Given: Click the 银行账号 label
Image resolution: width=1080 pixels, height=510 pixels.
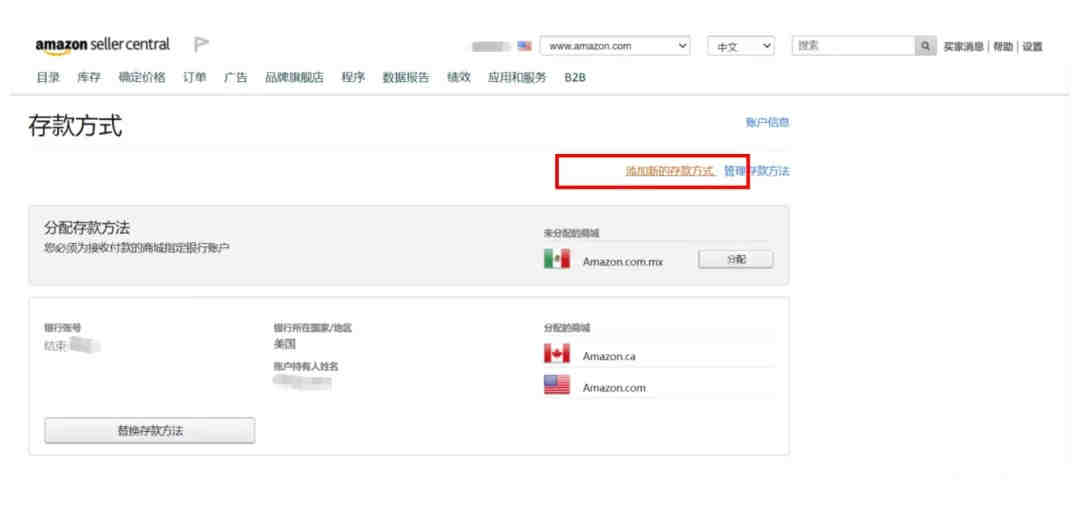Looking at the screenshot, I should pos(63,328).
